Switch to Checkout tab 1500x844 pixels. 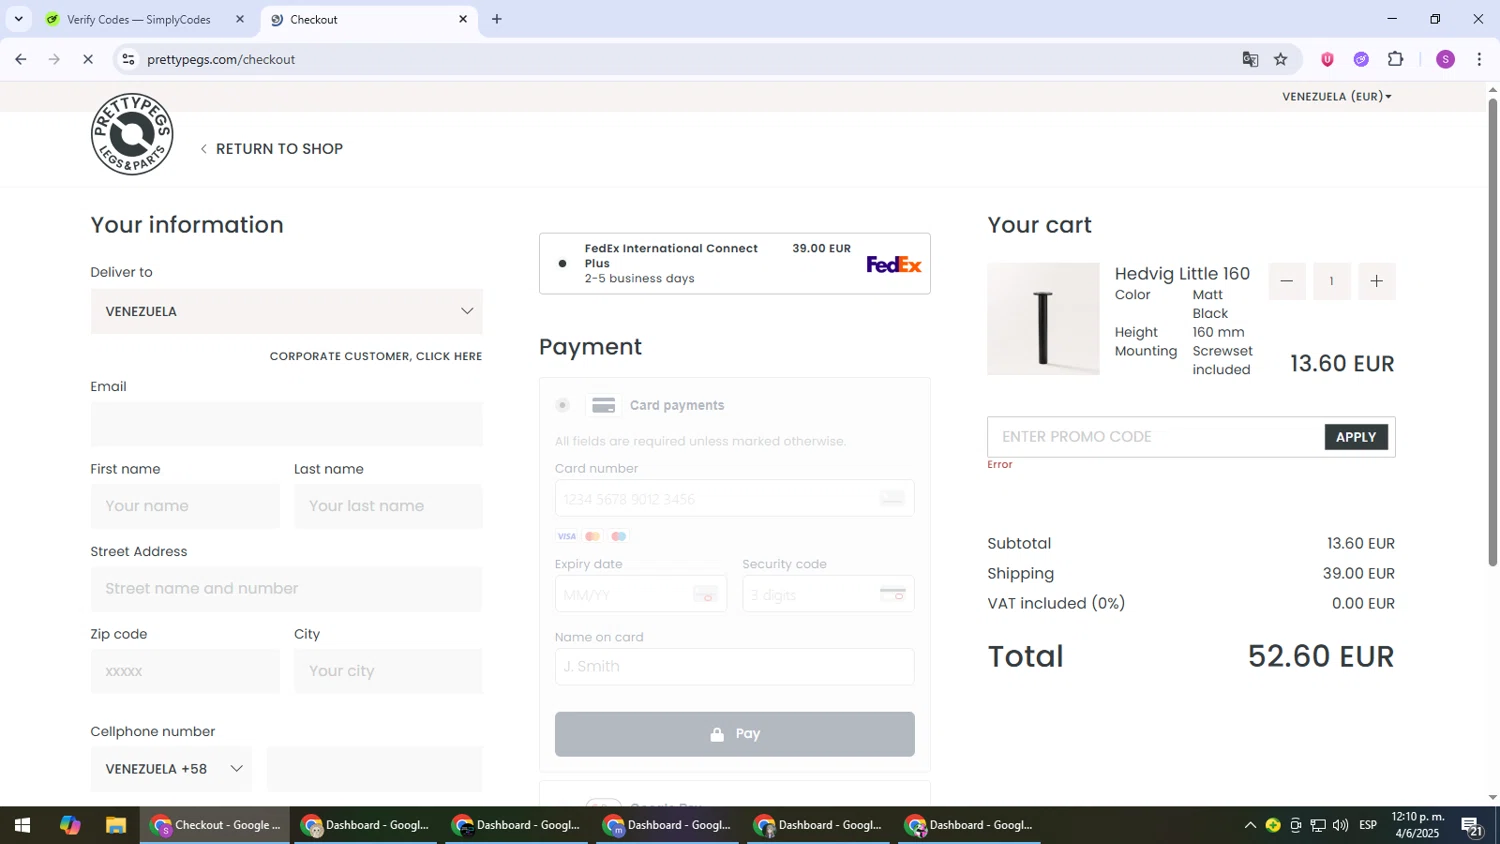pos(369,19)
